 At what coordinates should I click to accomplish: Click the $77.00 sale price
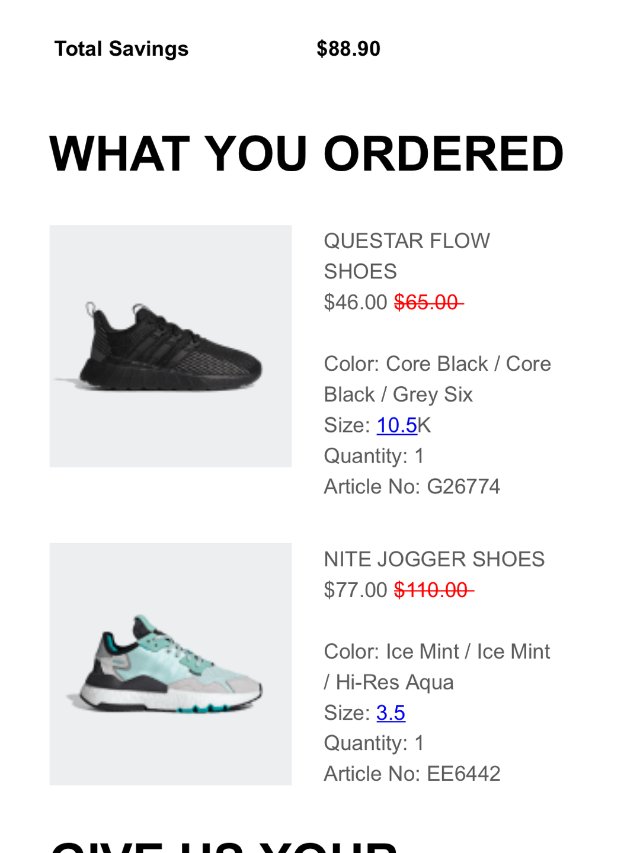[355, 589]
